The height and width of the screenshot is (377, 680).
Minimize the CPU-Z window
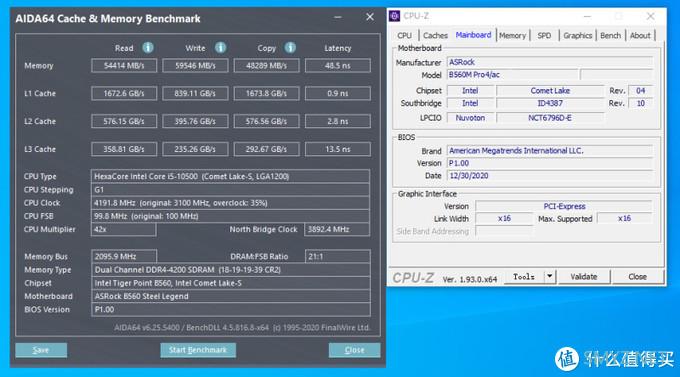tap(587, 16)
